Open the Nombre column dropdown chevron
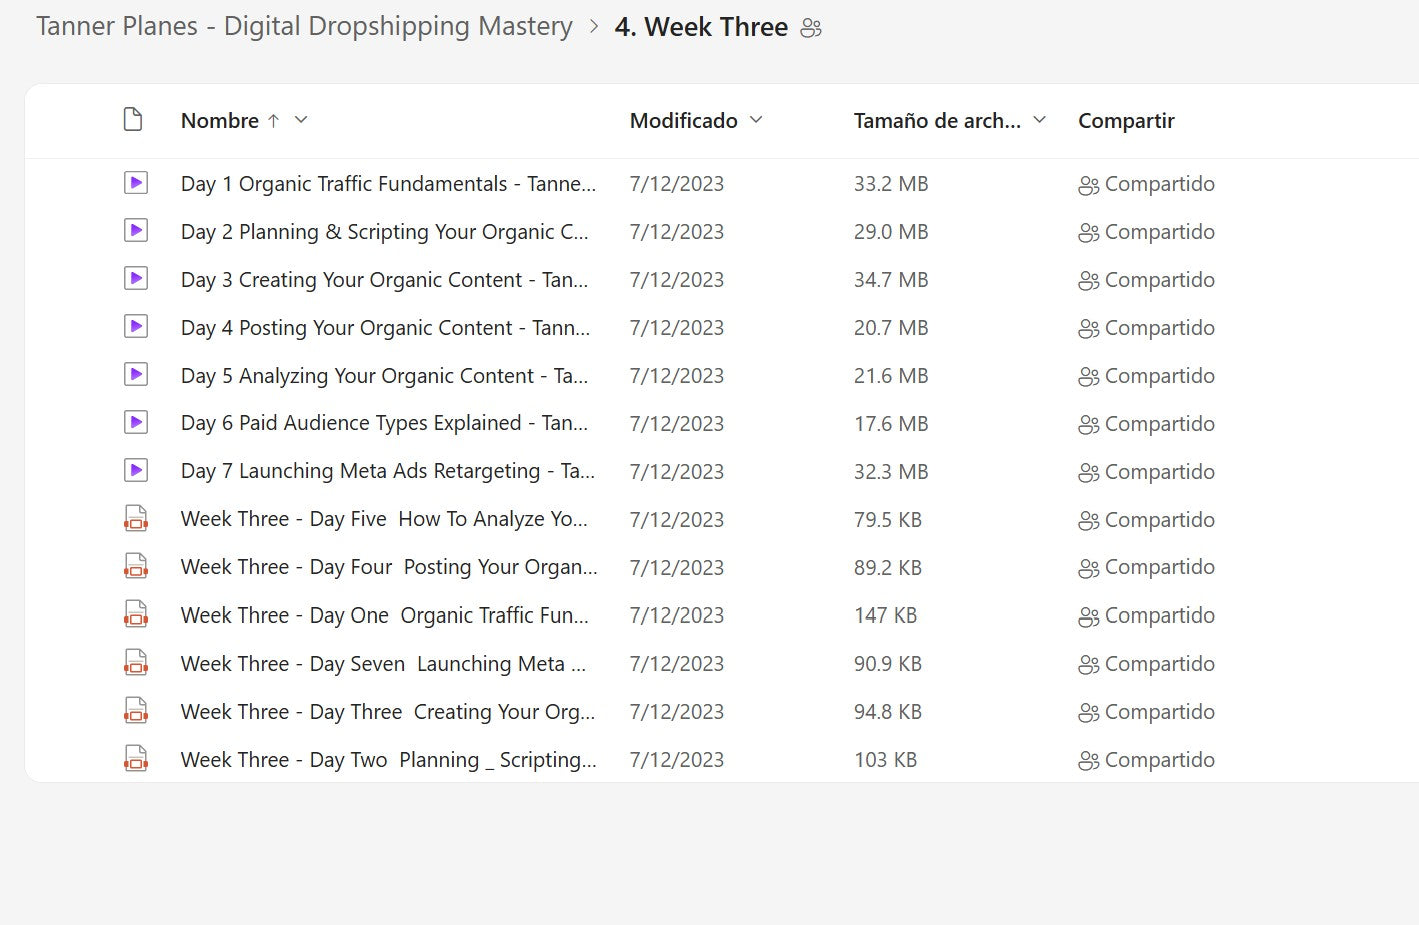The image size is (1419, 925). tap(301, 120)
